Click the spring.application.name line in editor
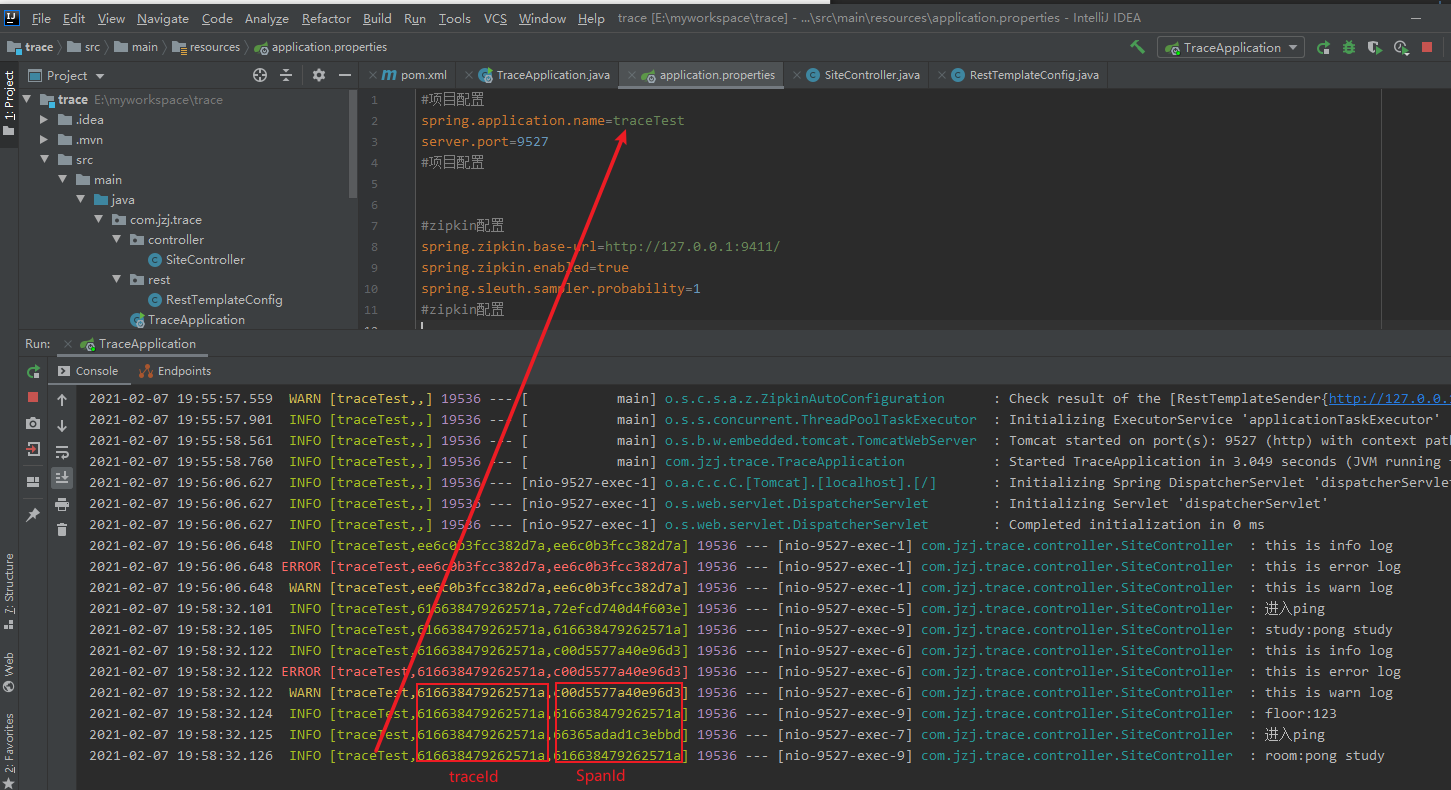Screen dimensions: 1451x790 553,120
